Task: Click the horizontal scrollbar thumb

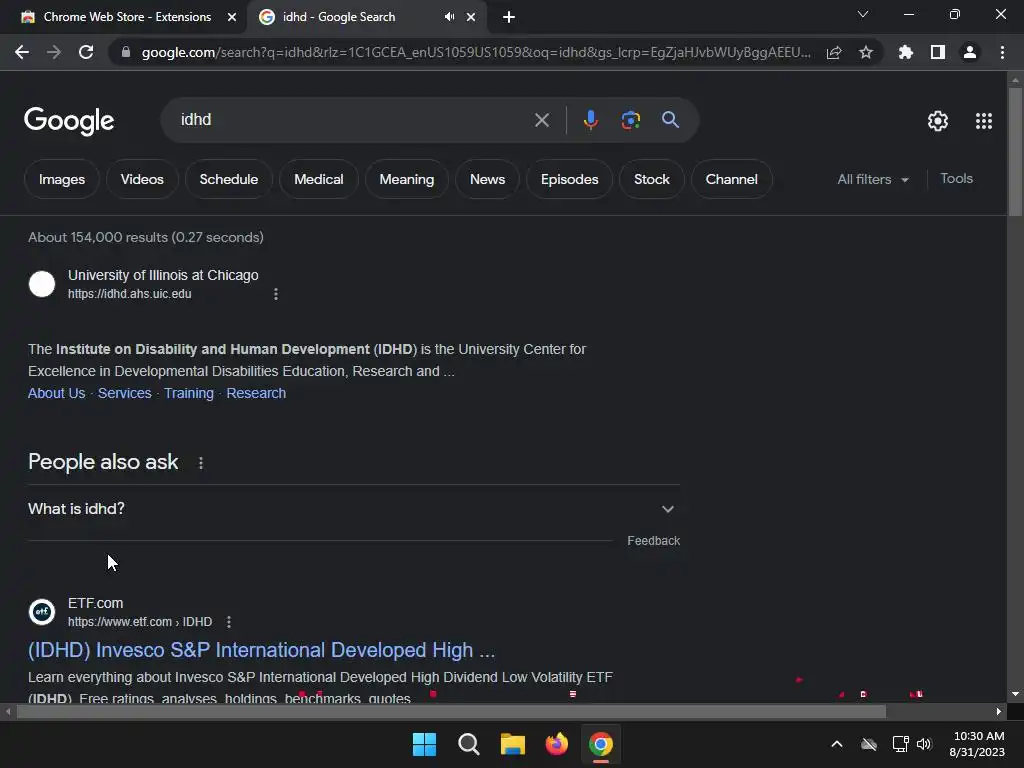Action: 451,711
